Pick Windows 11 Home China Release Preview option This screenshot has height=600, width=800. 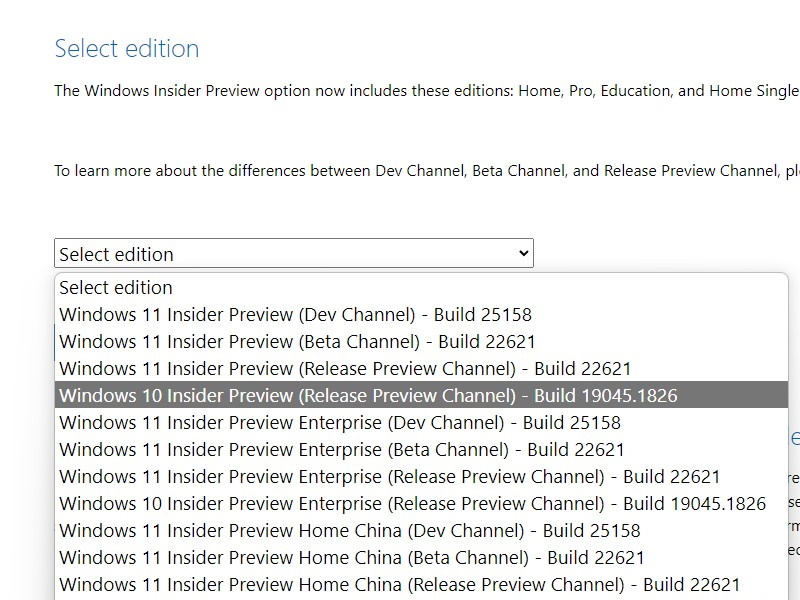tap(399, 584)
